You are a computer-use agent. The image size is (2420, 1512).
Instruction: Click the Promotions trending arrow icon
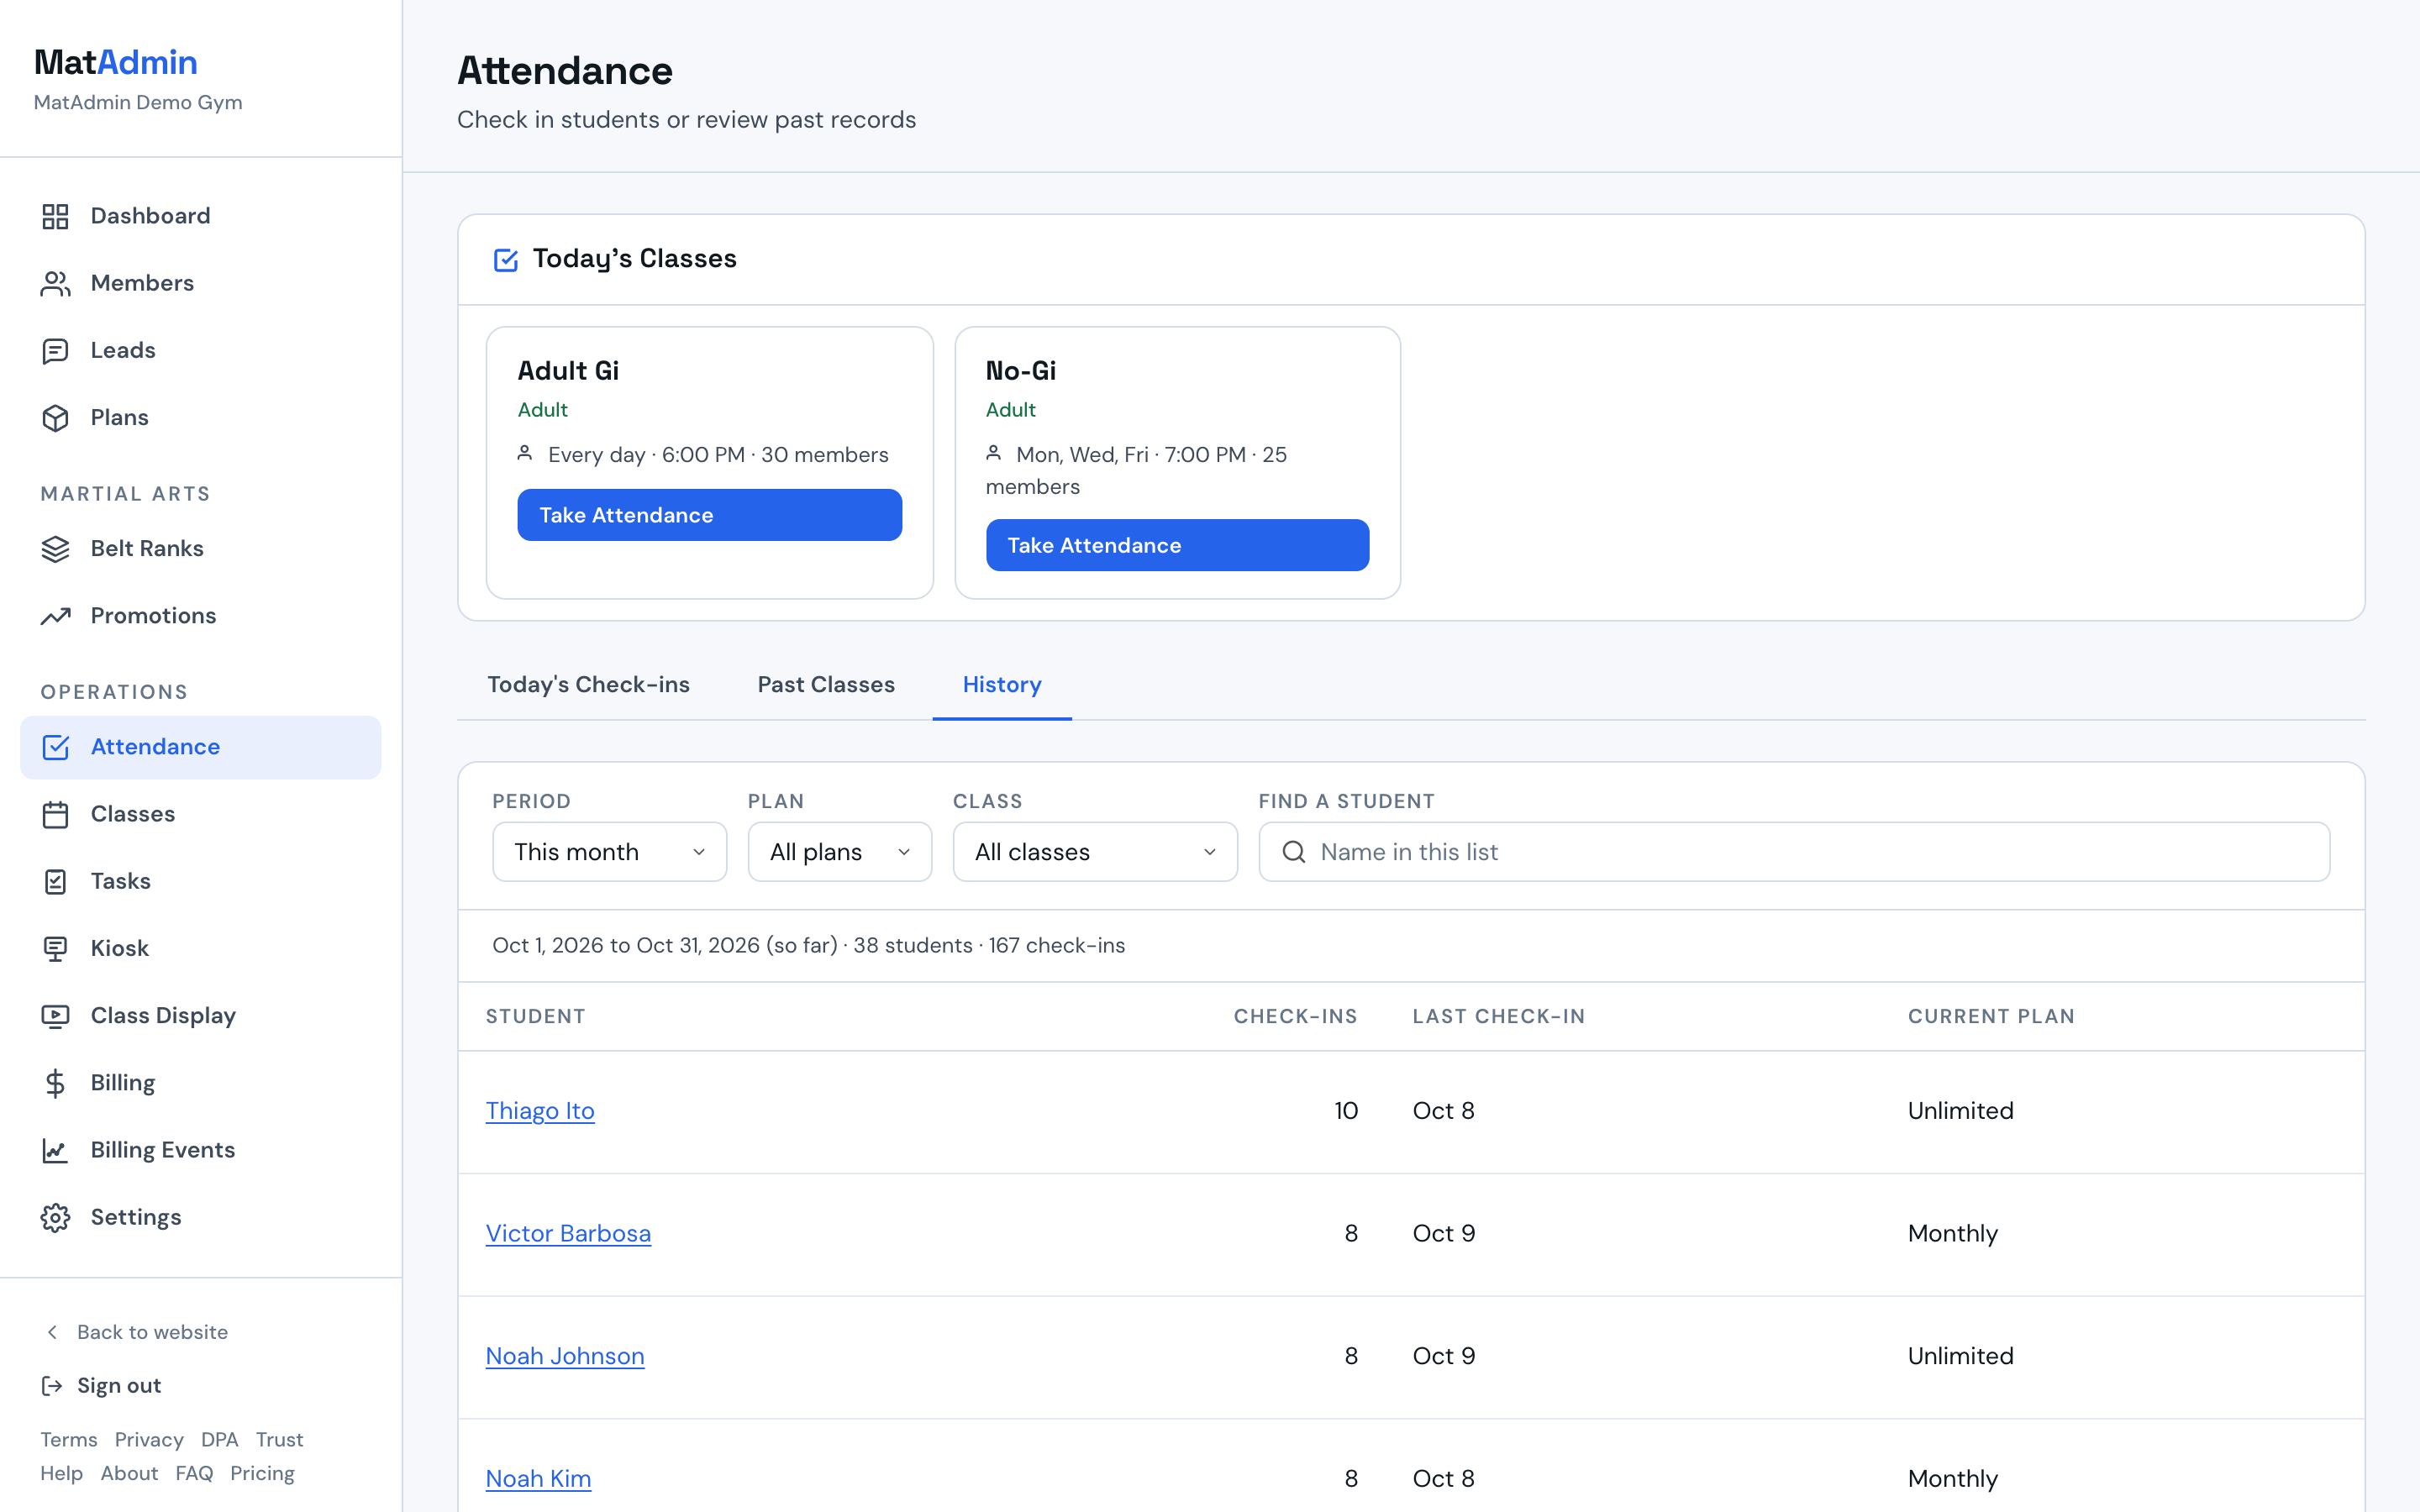(x=55, y=616)
